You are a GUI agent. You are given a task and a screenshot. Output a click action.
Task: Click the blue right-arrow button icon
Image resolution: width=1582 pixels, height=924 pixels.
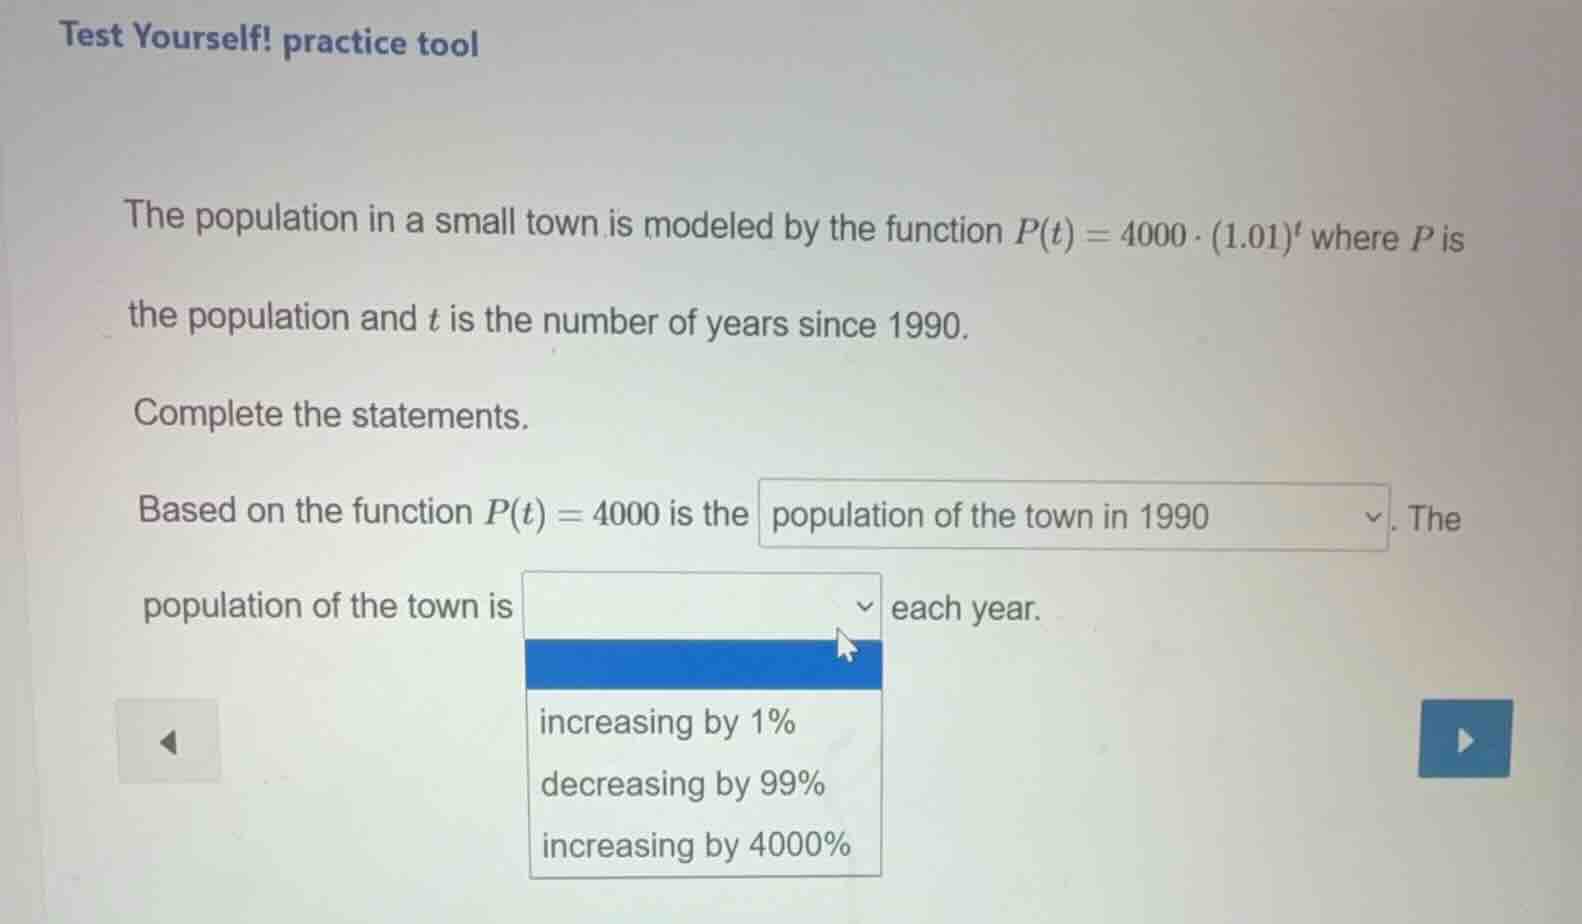click(1464, 740)
